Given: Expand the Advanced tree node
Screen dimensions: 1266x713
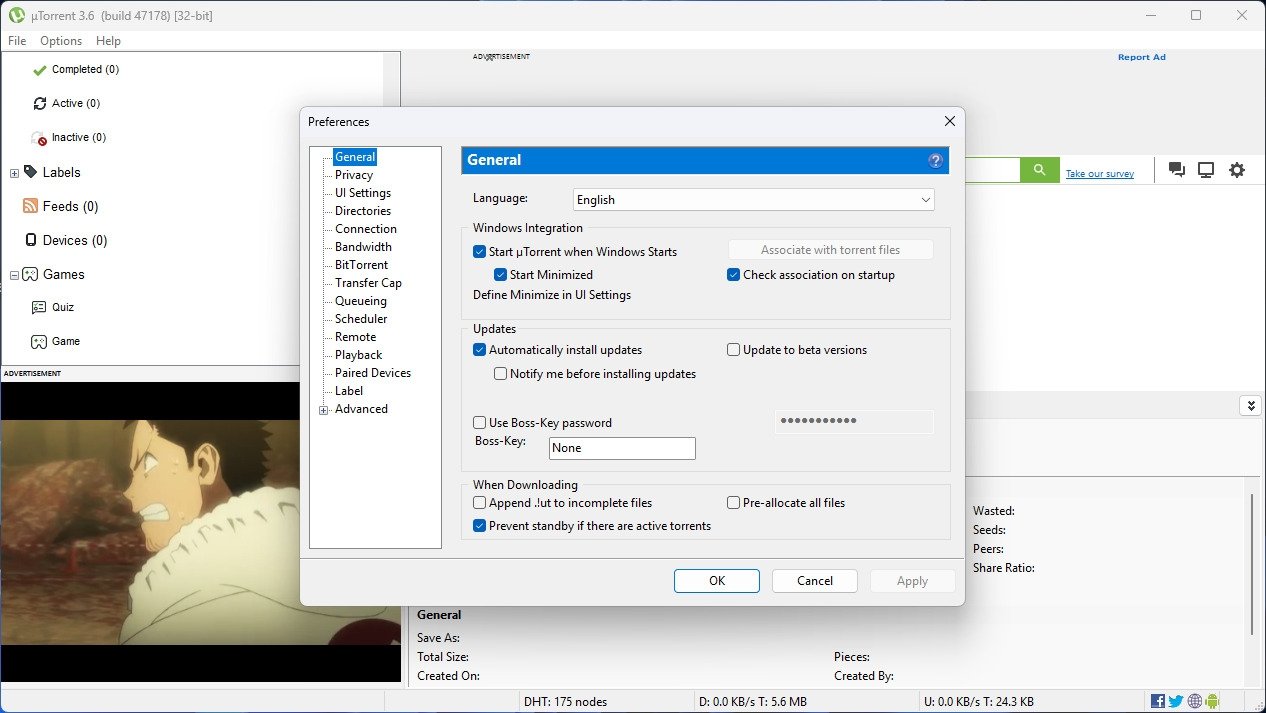Looking at the screenshot, I should [324, 410].
